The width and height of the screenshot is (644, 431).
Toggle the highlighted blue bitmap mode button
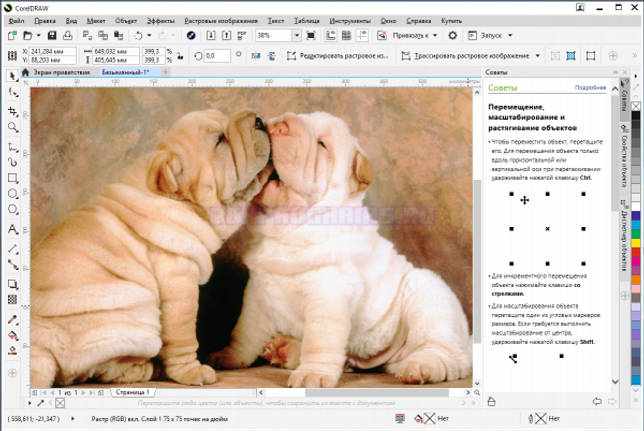tap(571, 56)
